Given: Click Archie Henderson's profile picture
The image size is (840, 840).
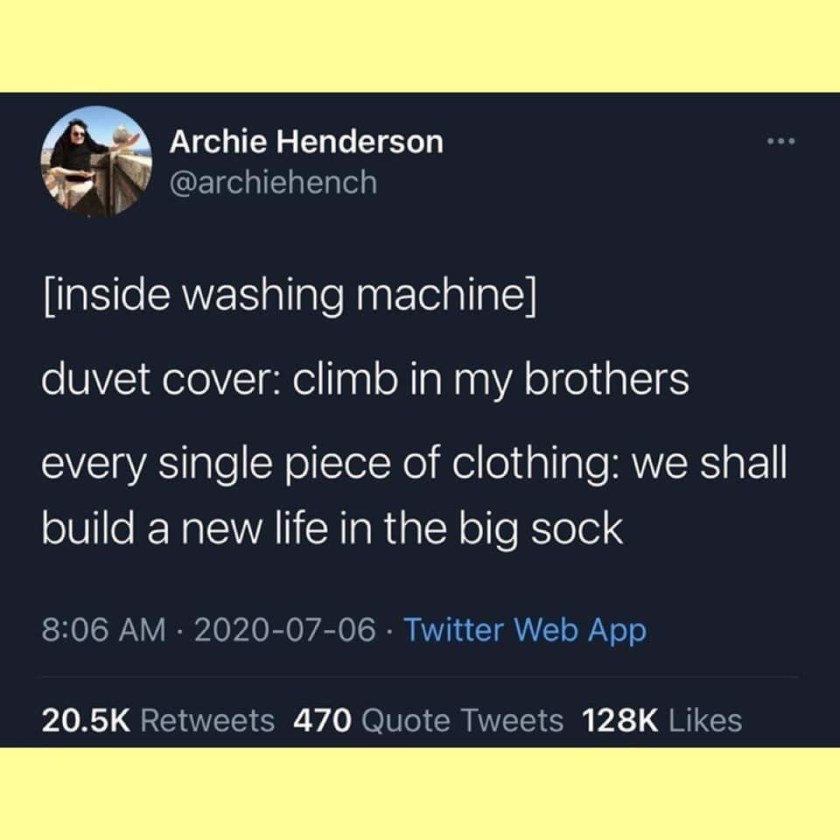Looking at the screenshot, I should 96,161.
